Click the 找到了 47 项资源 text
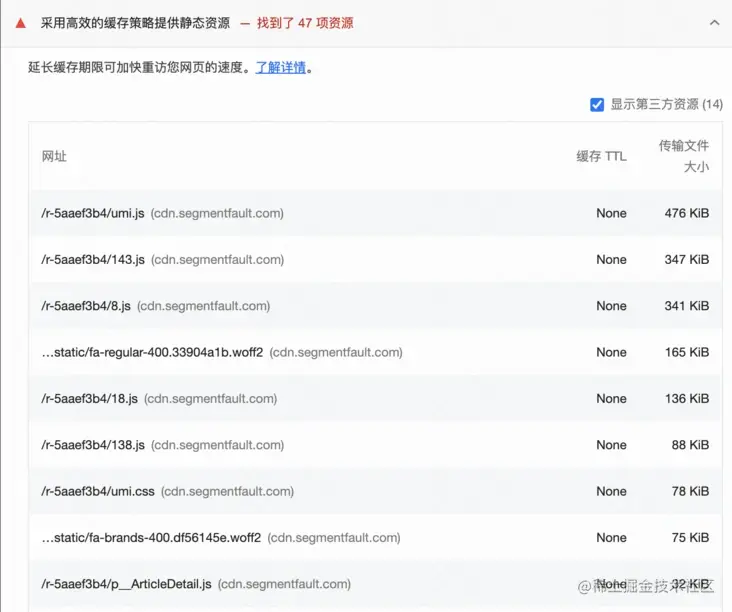732x612 pixels. pyautogui.click(x=305, y=23)
